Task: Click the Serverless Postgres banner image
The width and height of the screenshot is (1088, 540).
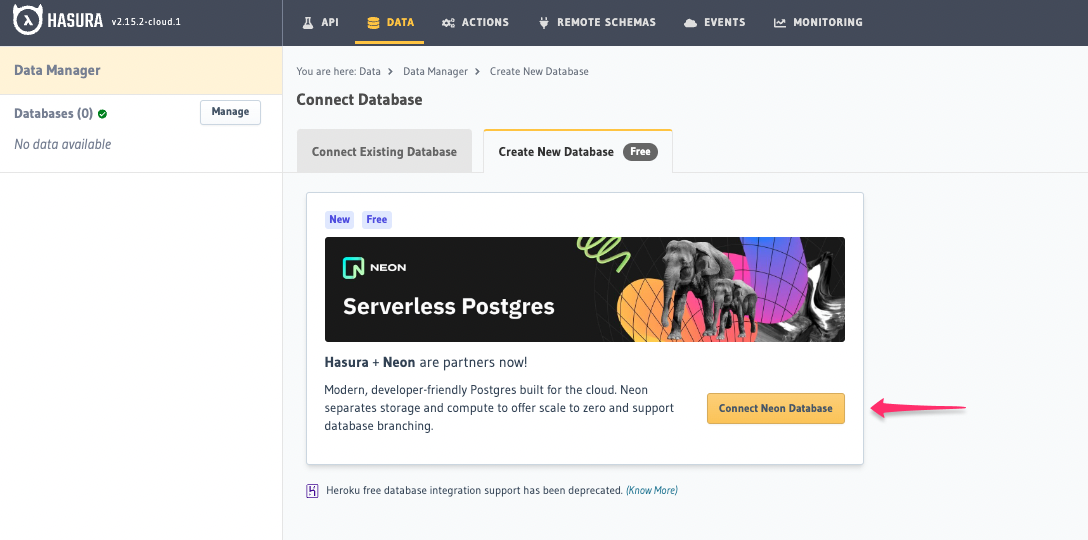Action: click(585, 289)
